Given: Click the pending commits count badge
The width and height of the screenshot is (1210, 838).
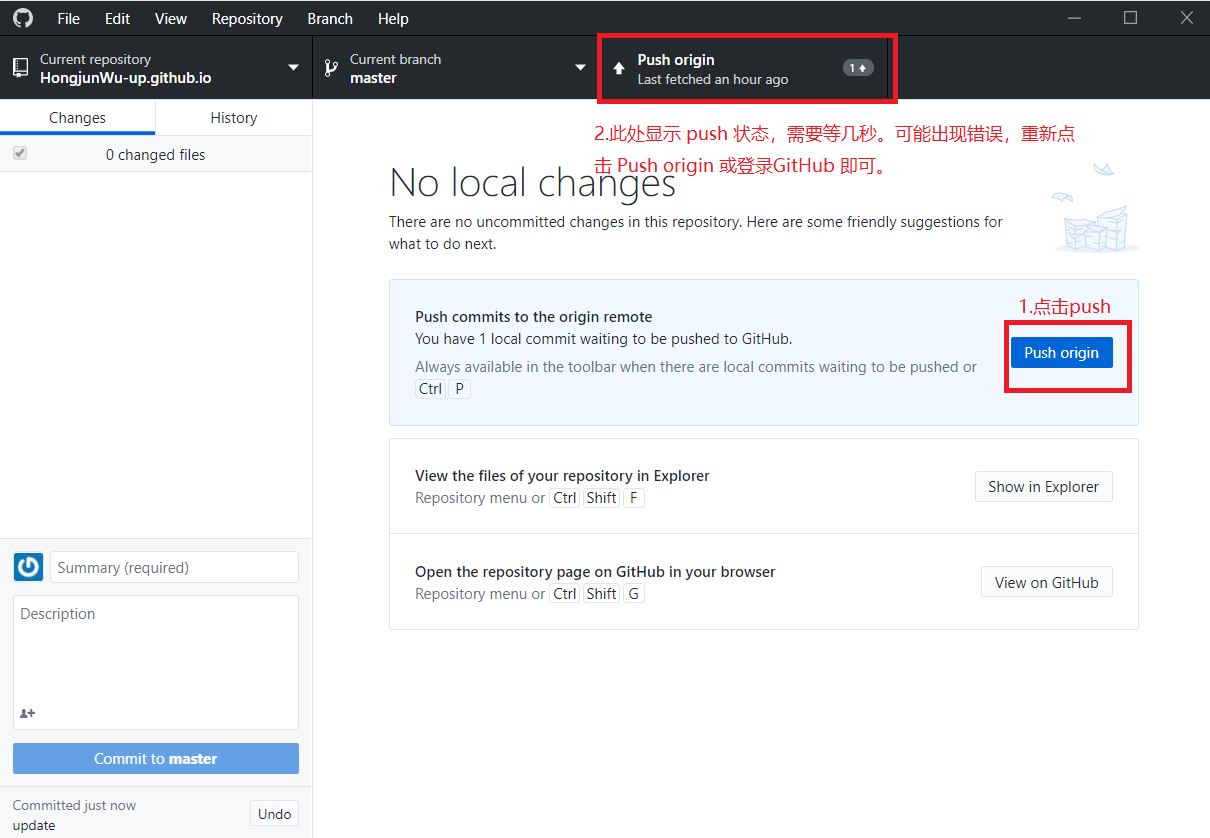Looking at the screenshot, I should [x=858, y=68].
